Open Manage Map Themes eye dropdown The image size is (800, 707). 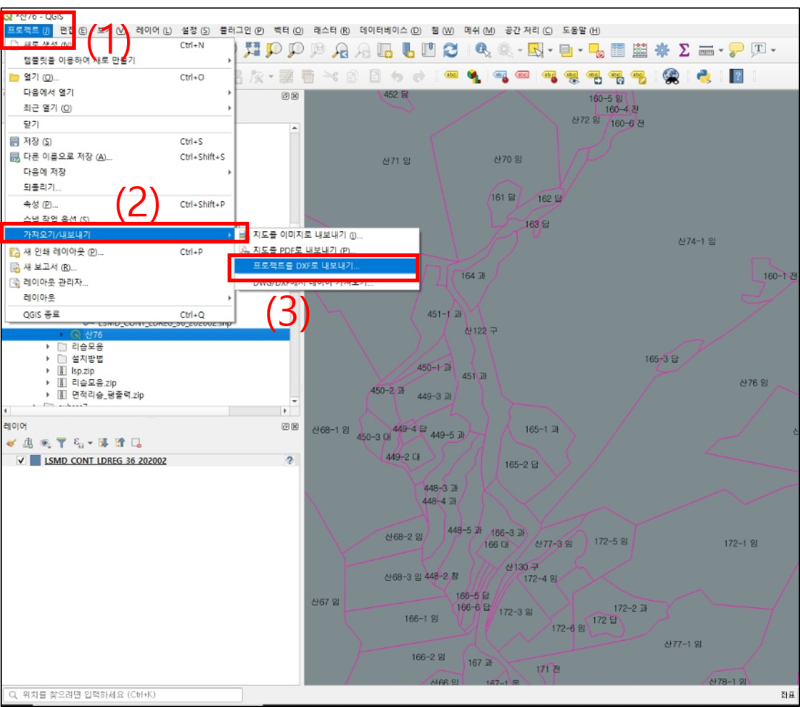pos(45,443)
